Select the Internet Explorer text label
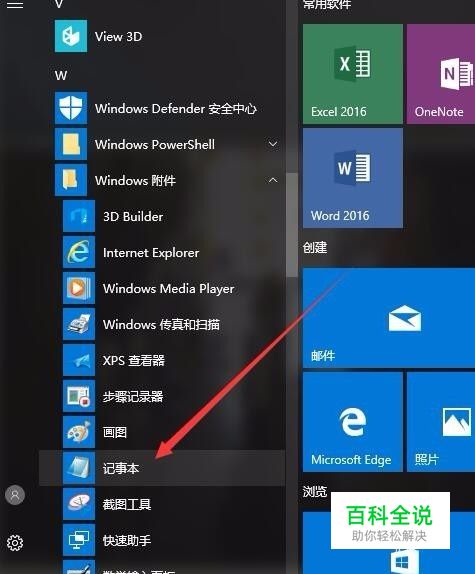Image resolution: width=475 pixels, height=574 pixels. (151, 253)
